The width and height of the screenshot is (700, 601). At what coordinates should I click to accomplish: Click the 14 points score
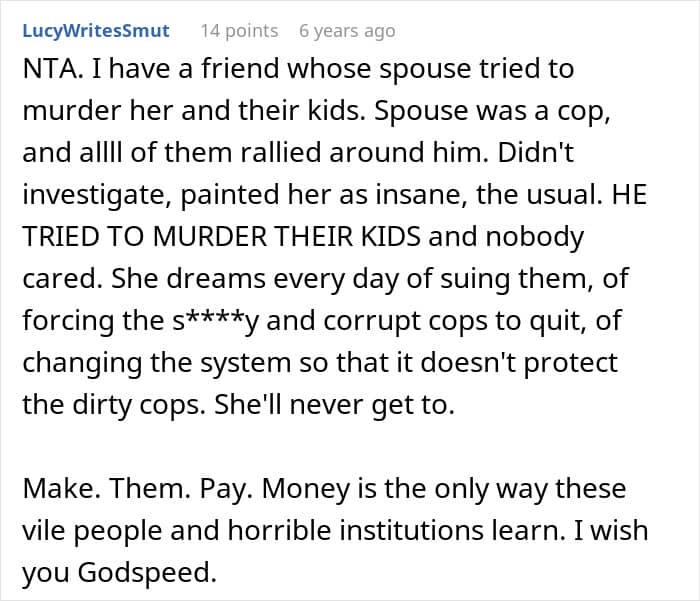click(x=239, y=31)
